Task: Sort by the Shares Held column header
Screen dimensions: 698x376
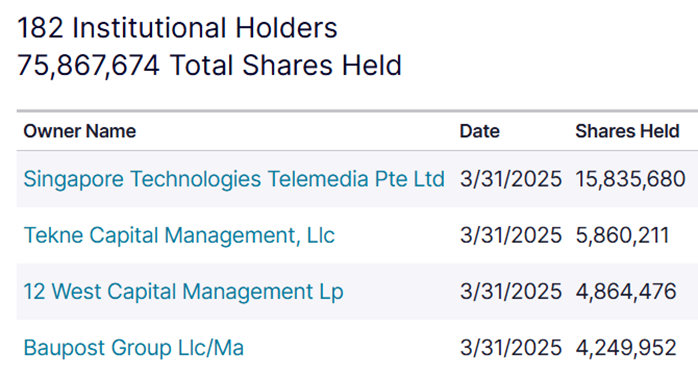Action: 627,131
